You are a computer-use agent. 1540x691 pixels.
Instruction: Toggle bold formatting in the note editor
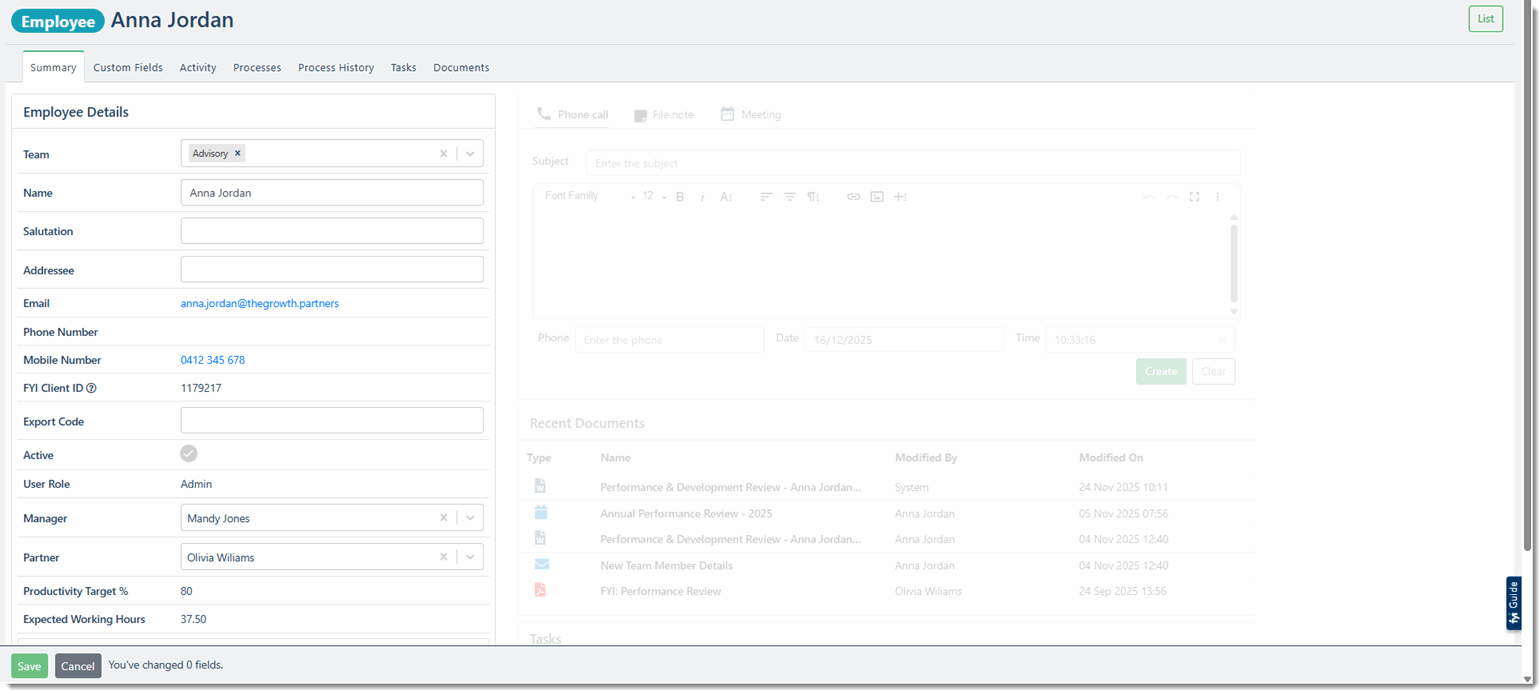tap(680, 196)
